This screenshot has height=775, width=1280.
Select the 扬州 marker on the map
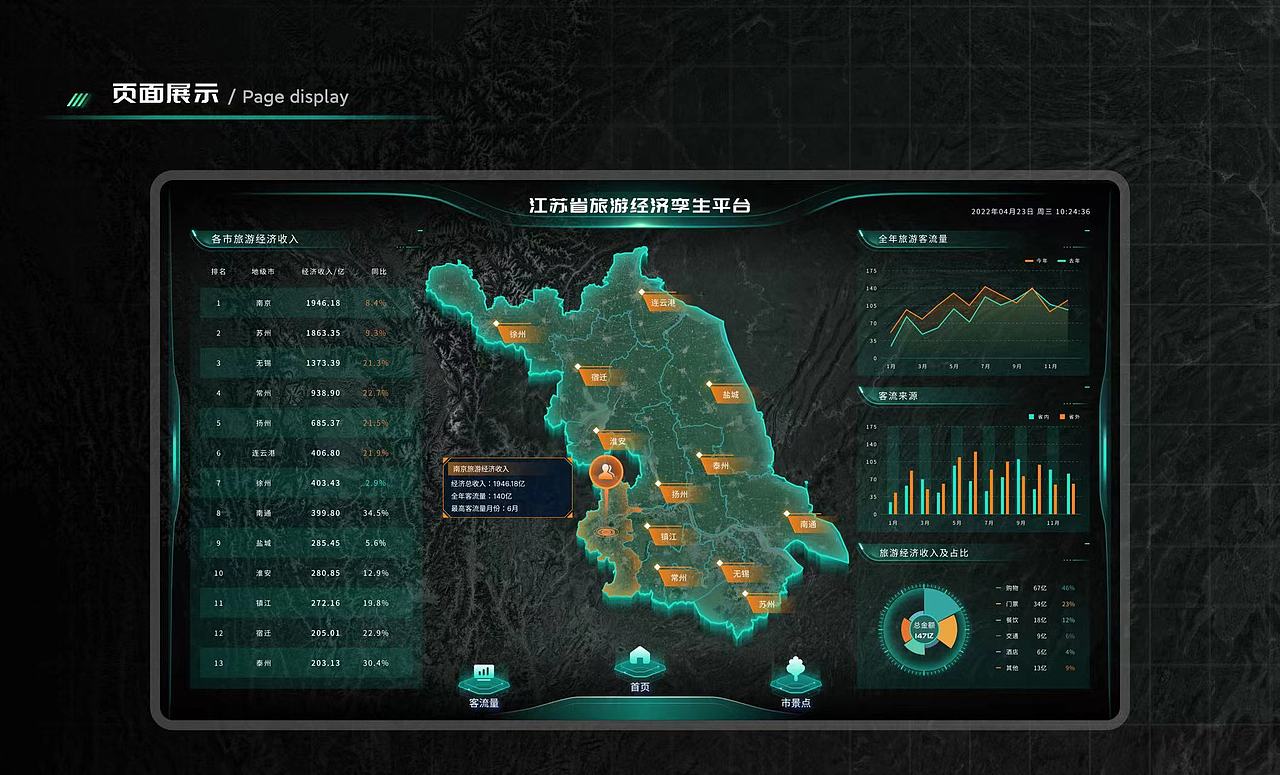678,494
